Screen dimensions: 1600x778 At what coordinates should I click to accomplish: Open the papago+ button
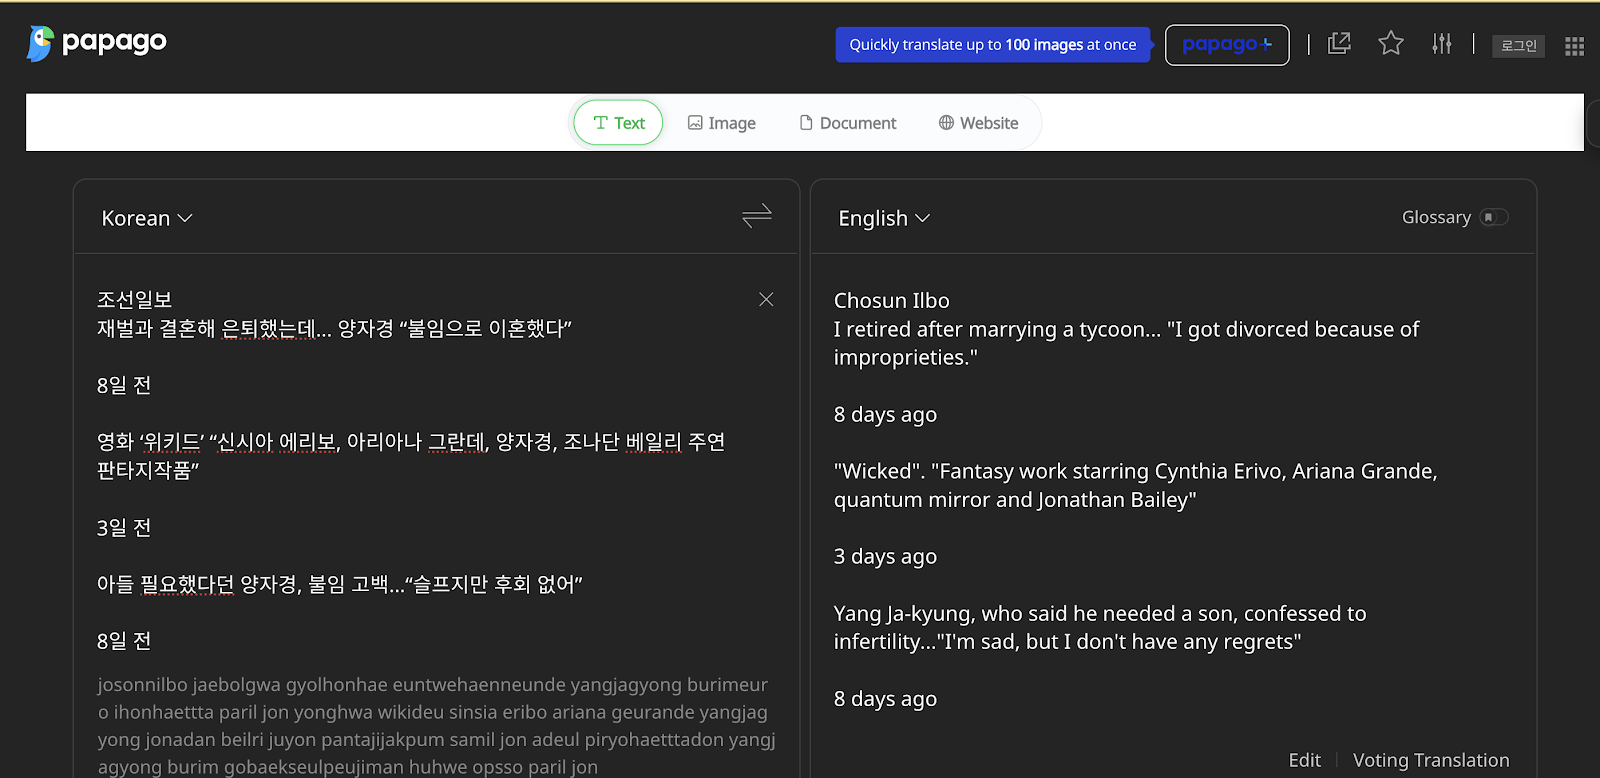pyautogui.click(x=1227, y=45)
